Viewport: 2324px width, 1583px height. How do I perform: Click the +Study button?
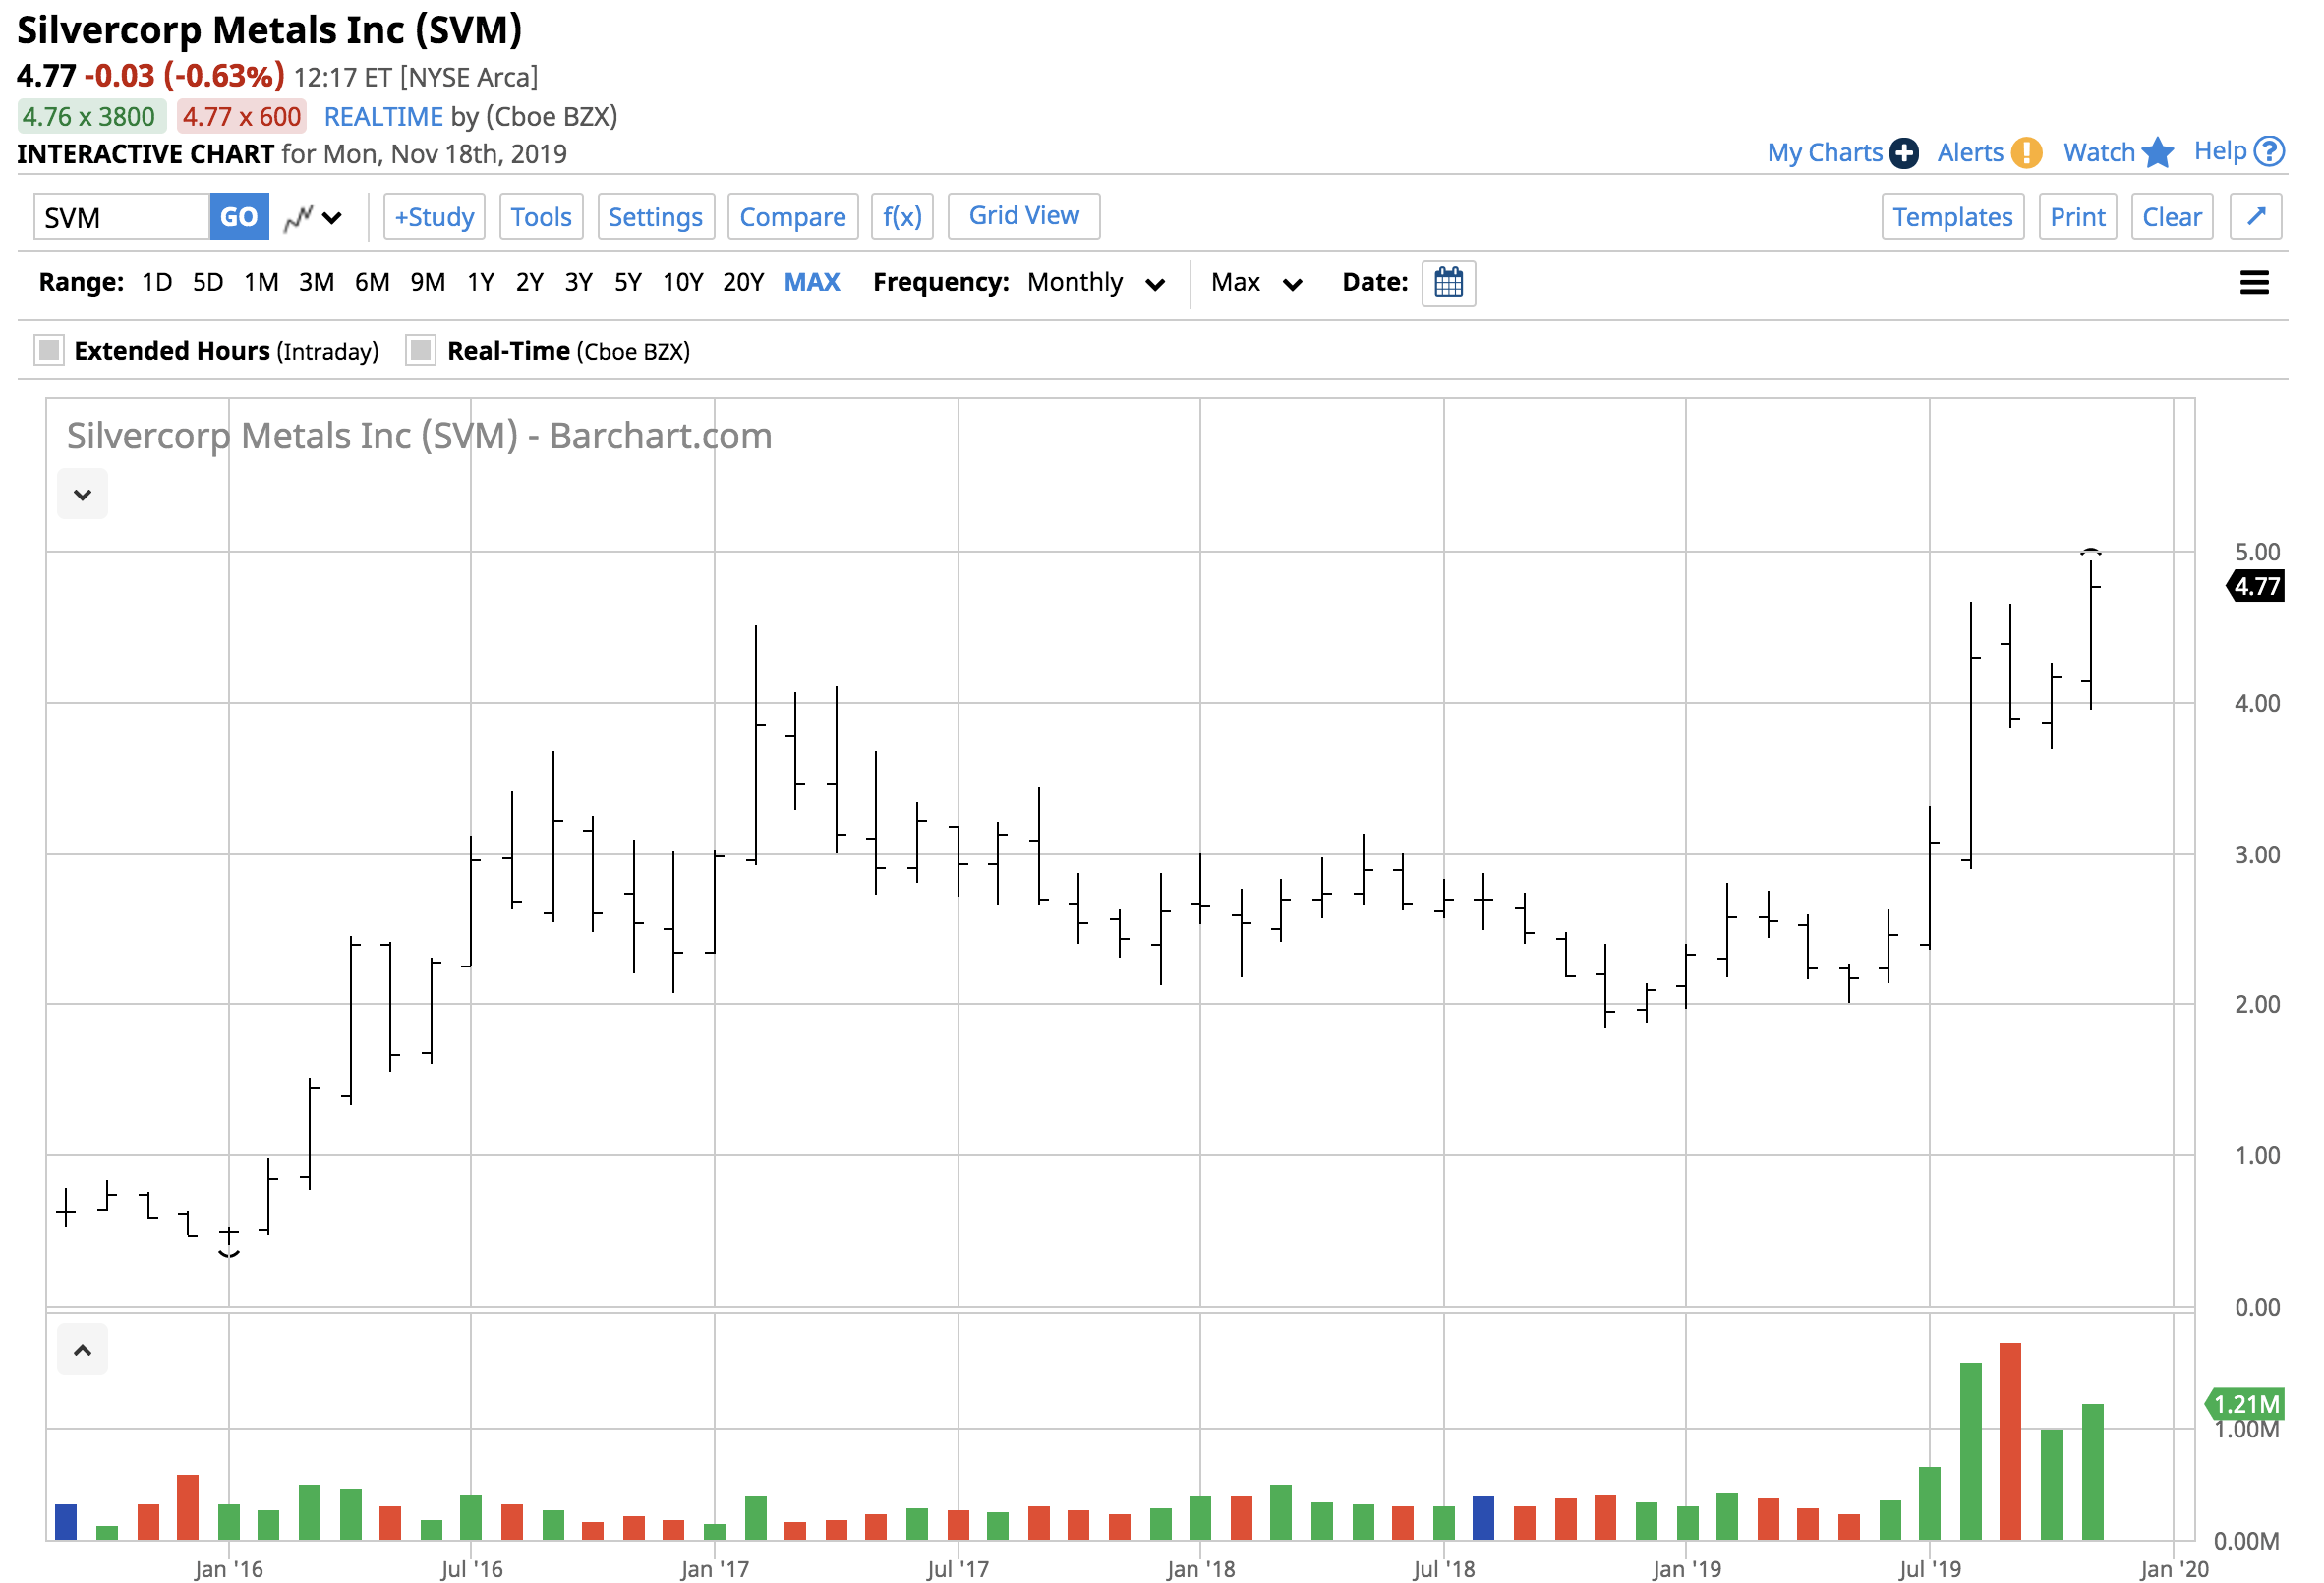[x=434, y=217]
